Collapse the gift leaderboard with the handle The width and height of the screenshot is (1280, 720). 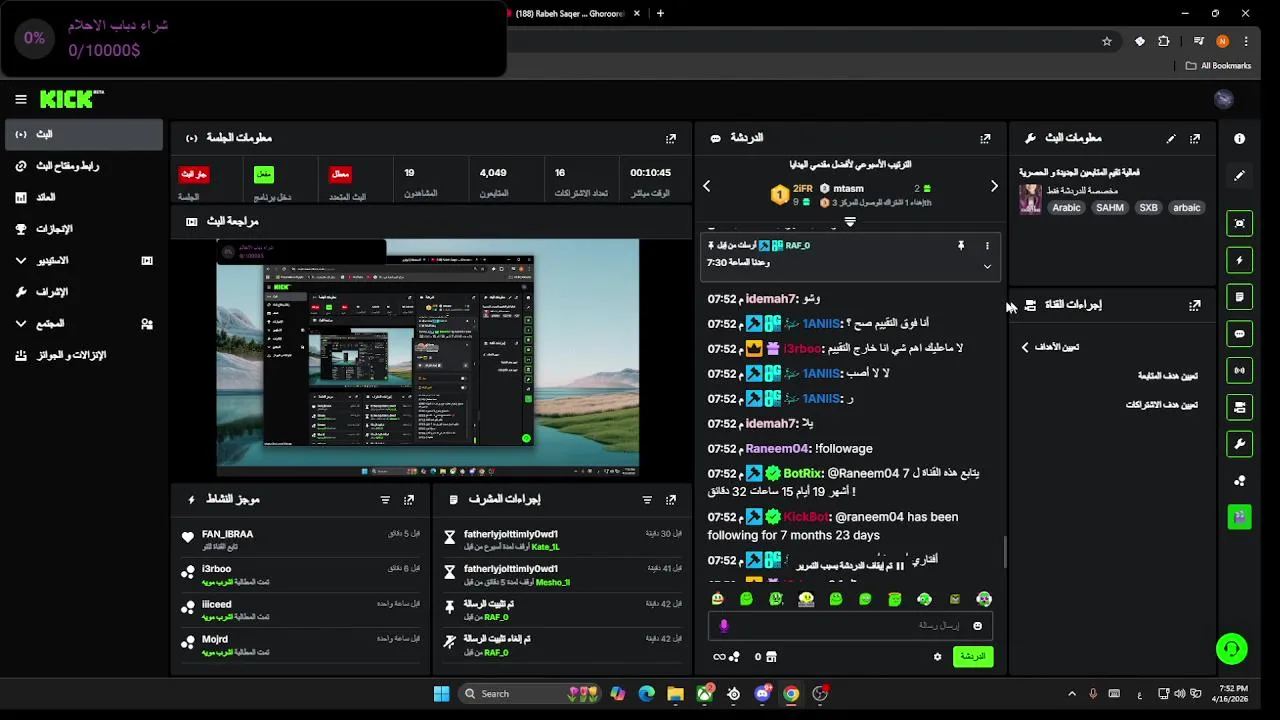(x=850, y=221)
